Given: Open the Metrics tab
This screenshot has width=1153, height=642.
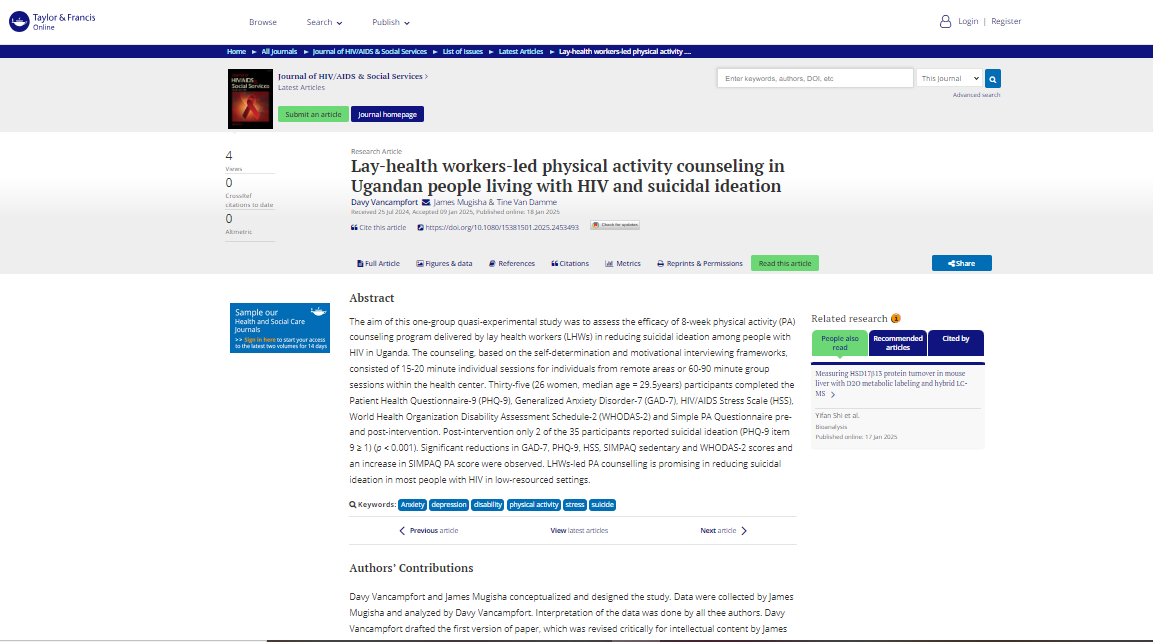Looking at the screenshot, I should (x=623, y=263).
